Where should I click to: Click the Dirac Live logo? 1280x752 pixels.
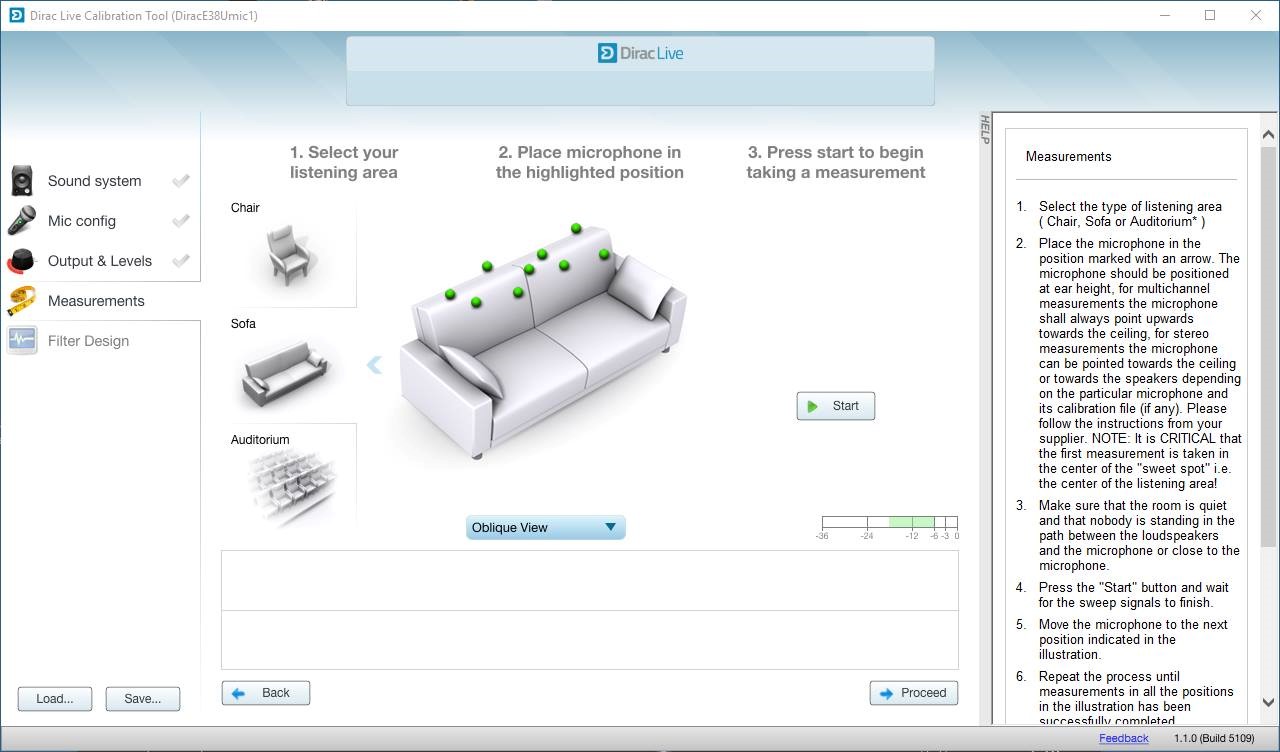click(x=640, y=53)
